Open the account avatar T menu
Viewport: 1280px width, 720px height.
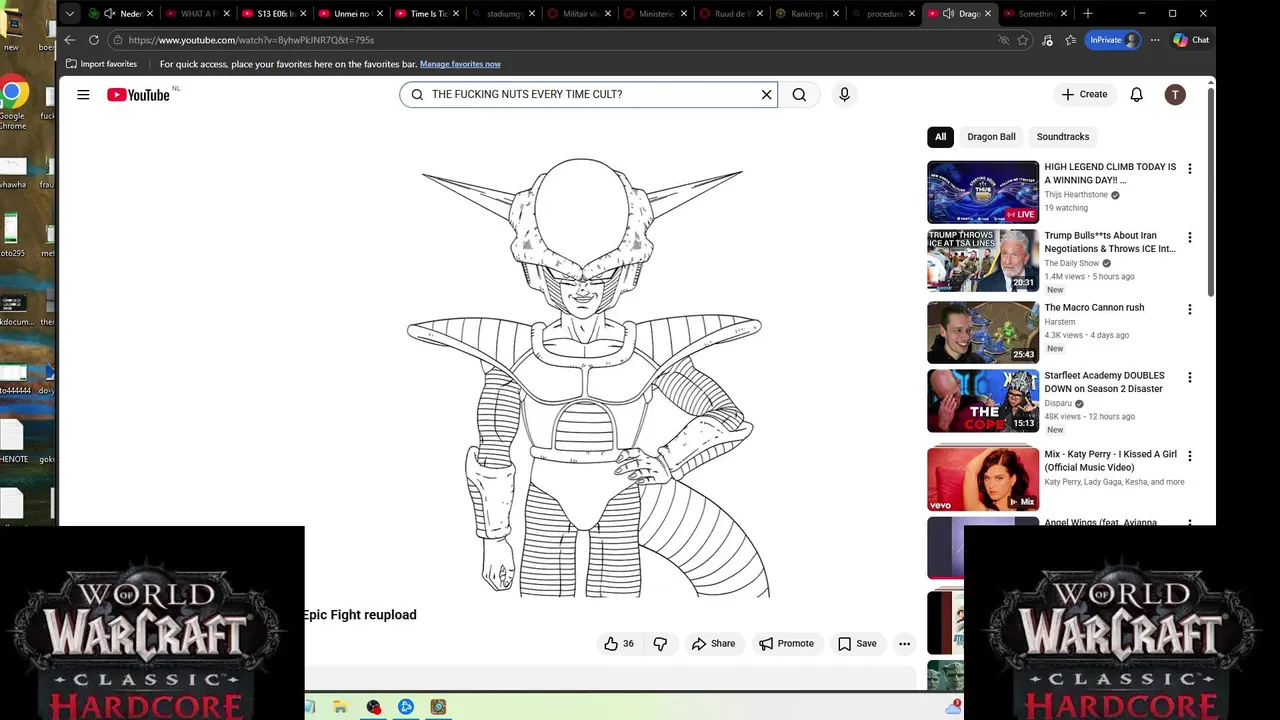point(1175,95)
